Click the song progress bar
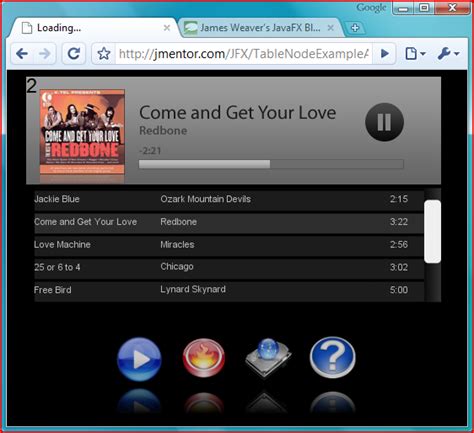 pyautogui.click(x=271, y=164)
